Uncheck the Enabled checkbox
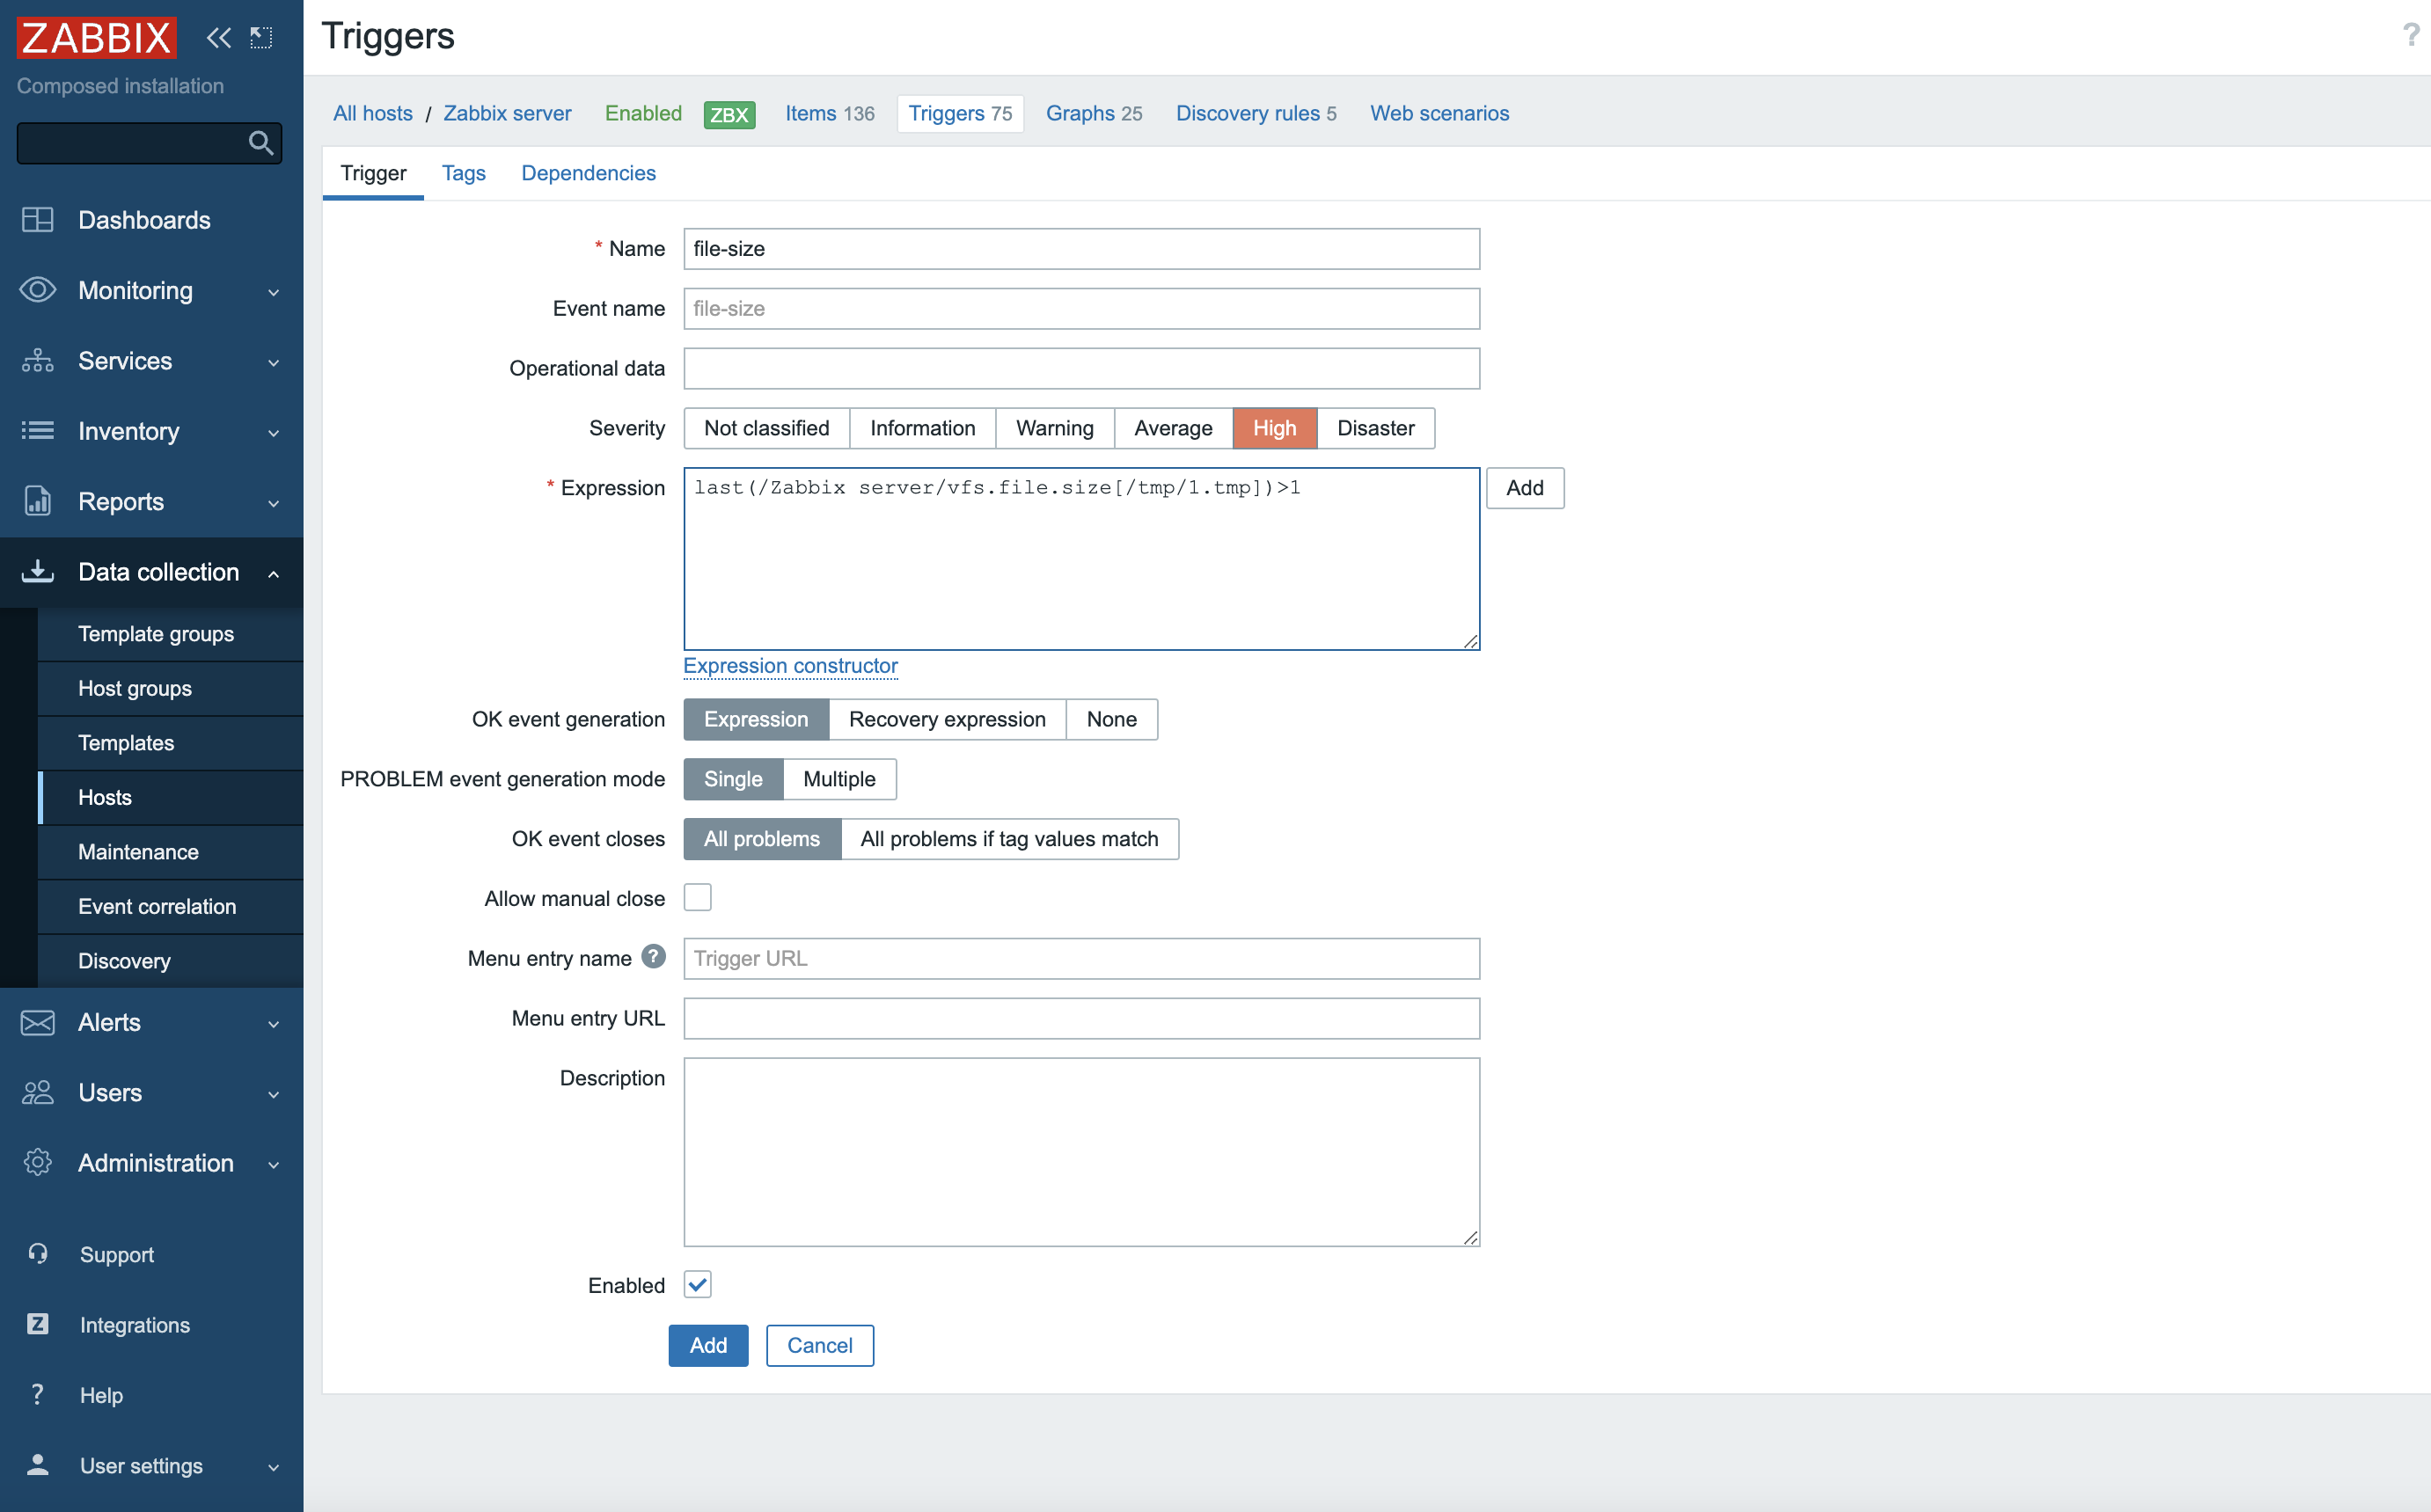Screen dimensions: 2431x1512 (x=698, y=1285)
